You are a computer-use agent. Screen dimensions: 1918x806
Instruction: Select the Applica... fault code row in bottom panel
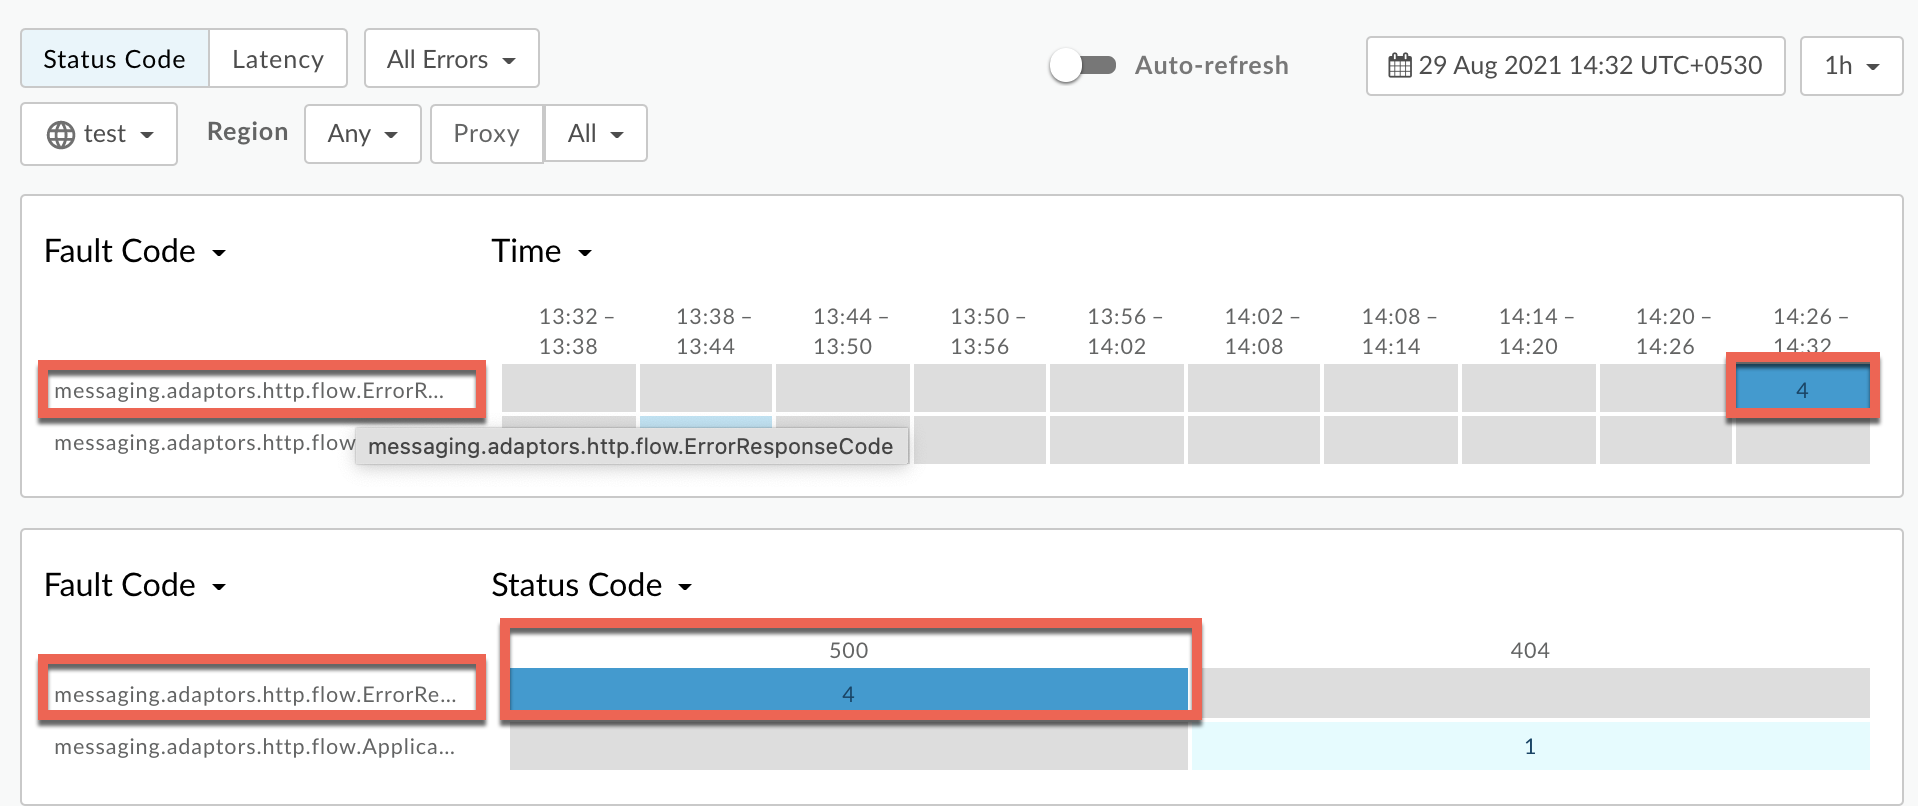[254, 747]
